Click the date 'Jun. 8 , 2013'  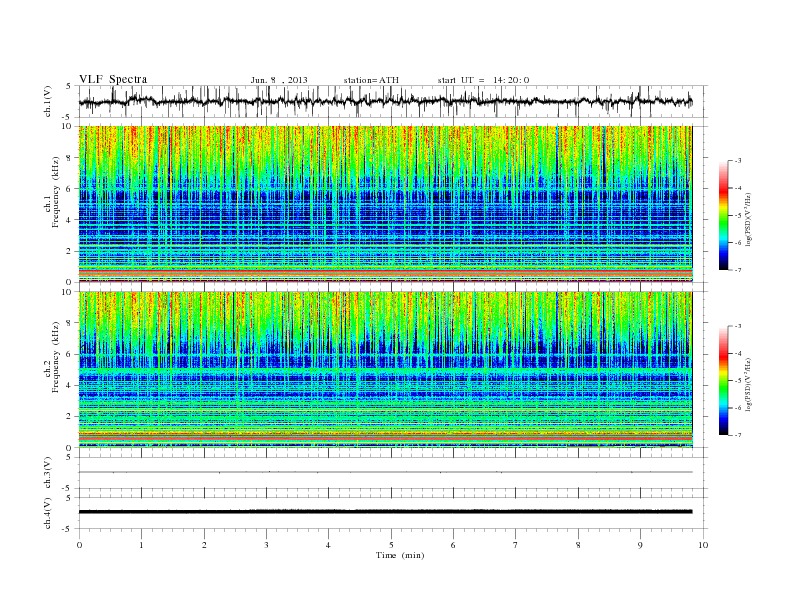click(x=279, y=80)
